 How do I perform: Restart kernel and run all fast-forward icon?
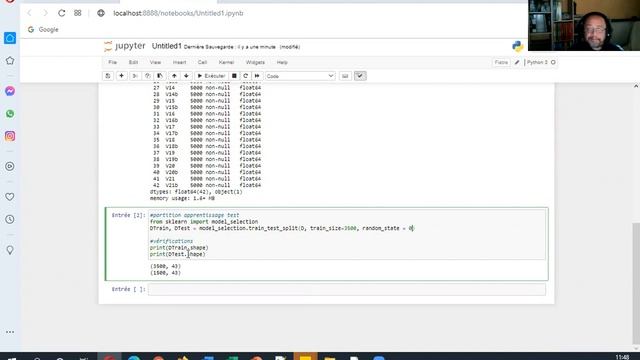point(257,76)
